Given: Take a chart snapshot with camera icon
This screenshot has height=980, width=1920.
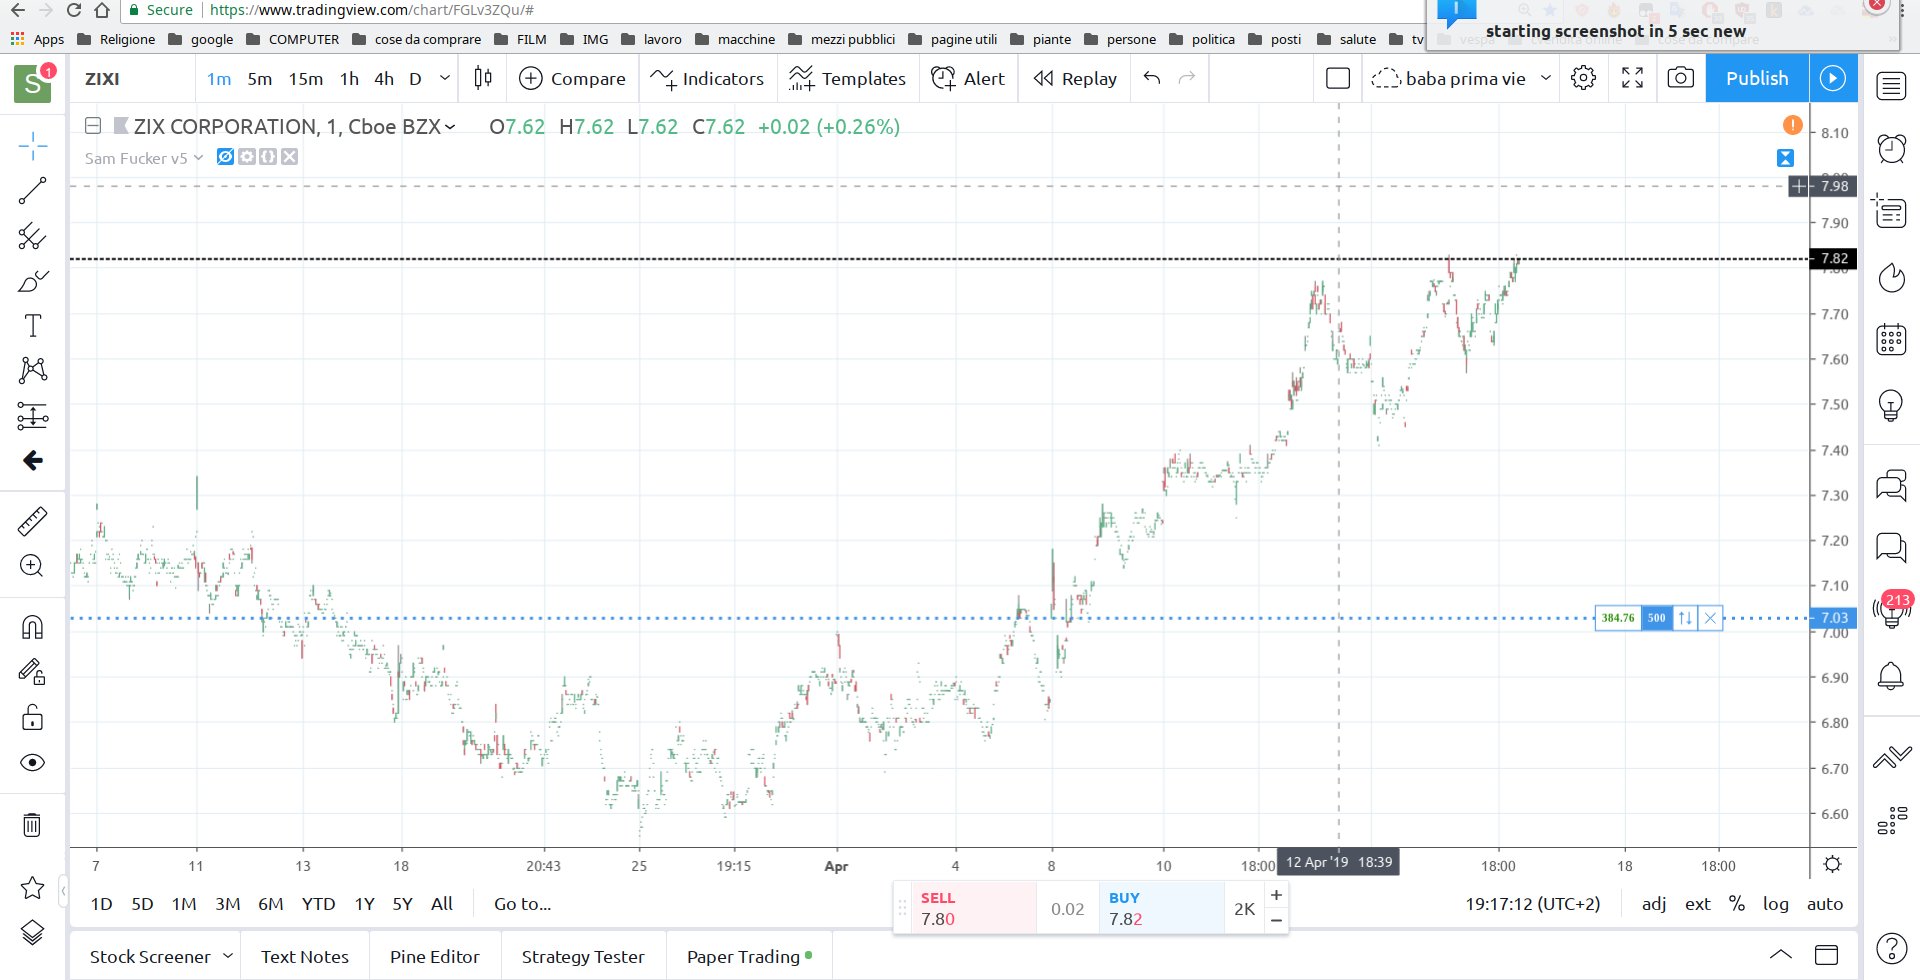Looking at the screenshot, I should tap(1681, 78).
